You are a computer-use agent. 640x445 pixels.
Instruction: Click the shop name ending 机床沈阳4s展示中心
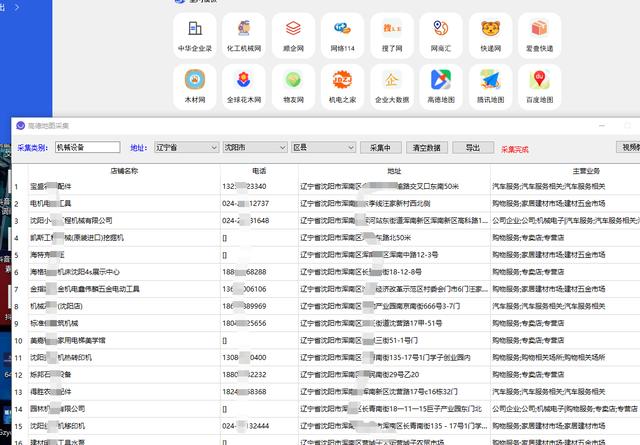tap(75, 272)
